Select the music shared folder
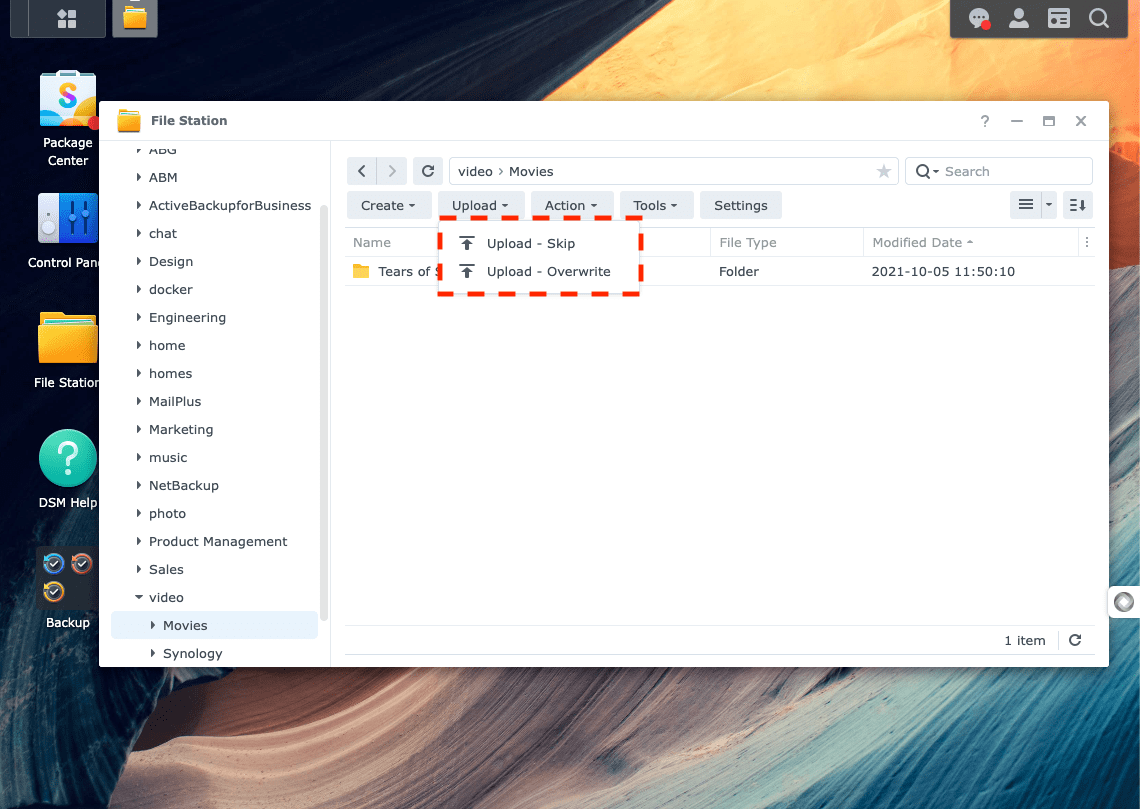Viewport: 1140px width, 809px height. coord(168,457)
